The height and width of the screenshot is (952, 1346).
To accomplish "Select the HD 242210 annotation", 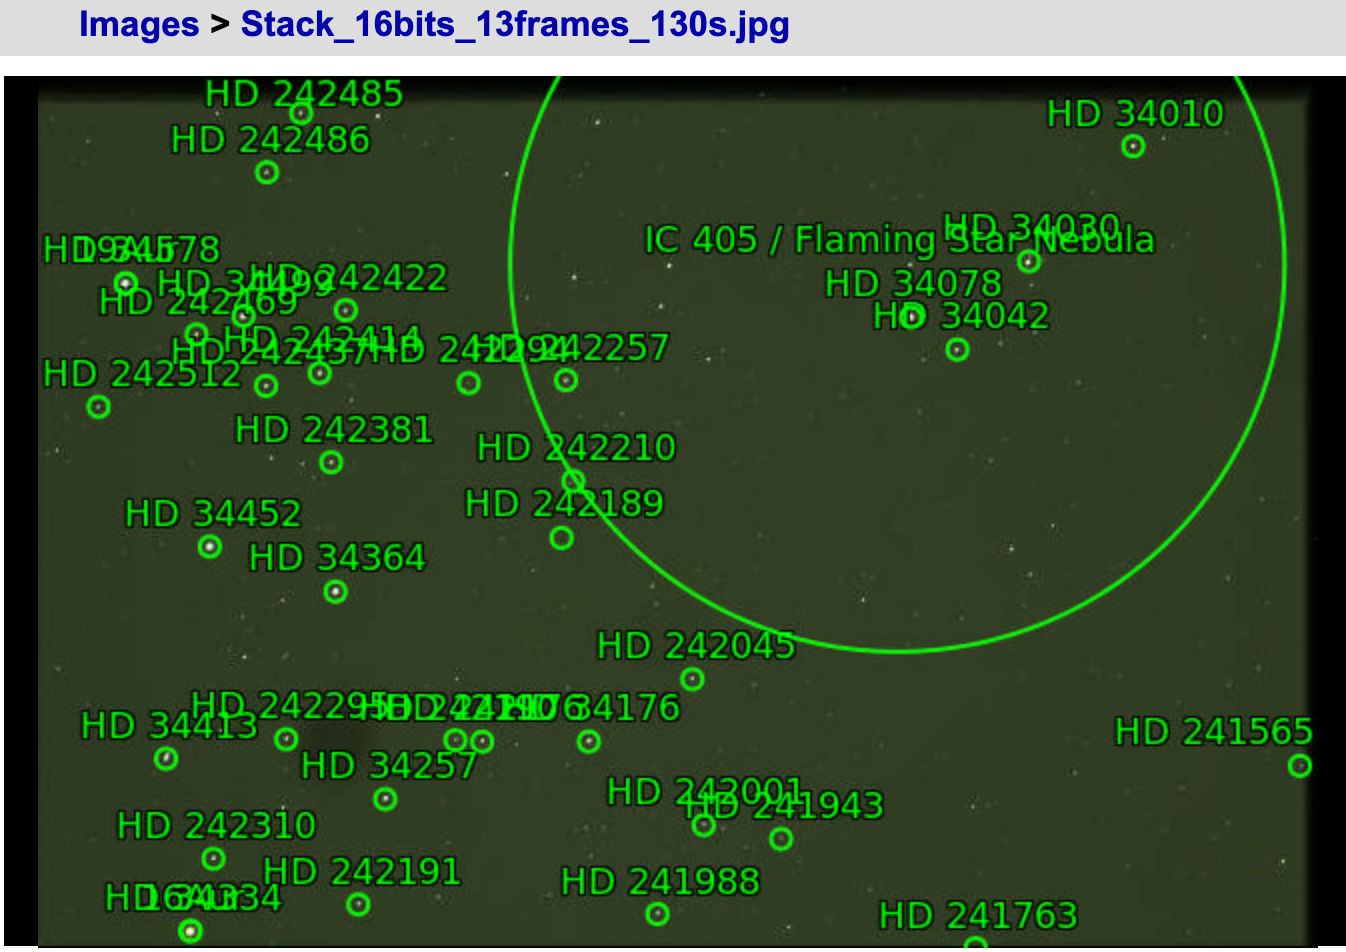I will (x=576, y=448).
